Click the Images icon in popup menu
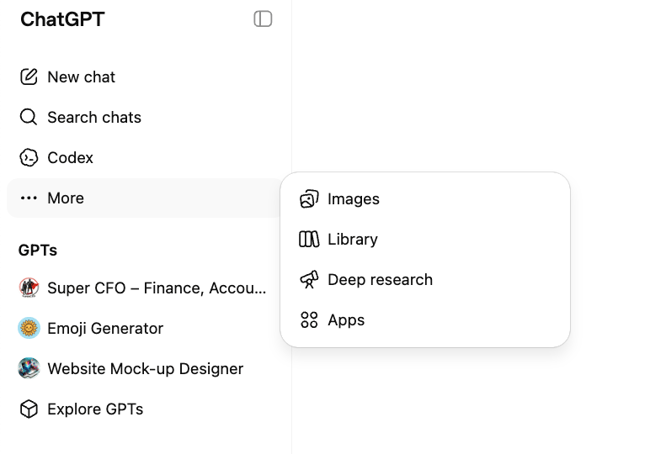The height and width of the screenshot is (454, 650). (309, 199)
